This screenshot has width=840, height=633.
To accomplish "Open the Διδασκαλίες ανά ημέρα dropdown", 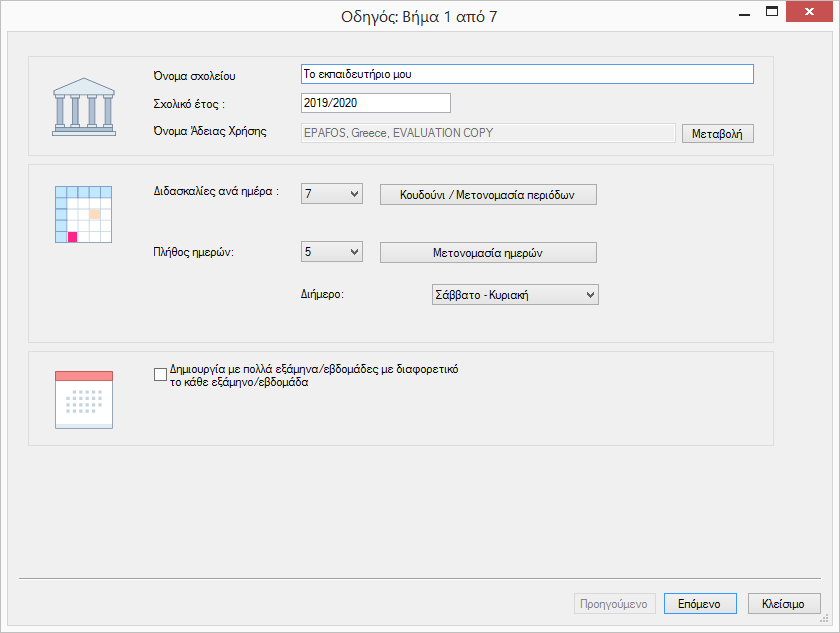I will (331, 194).
